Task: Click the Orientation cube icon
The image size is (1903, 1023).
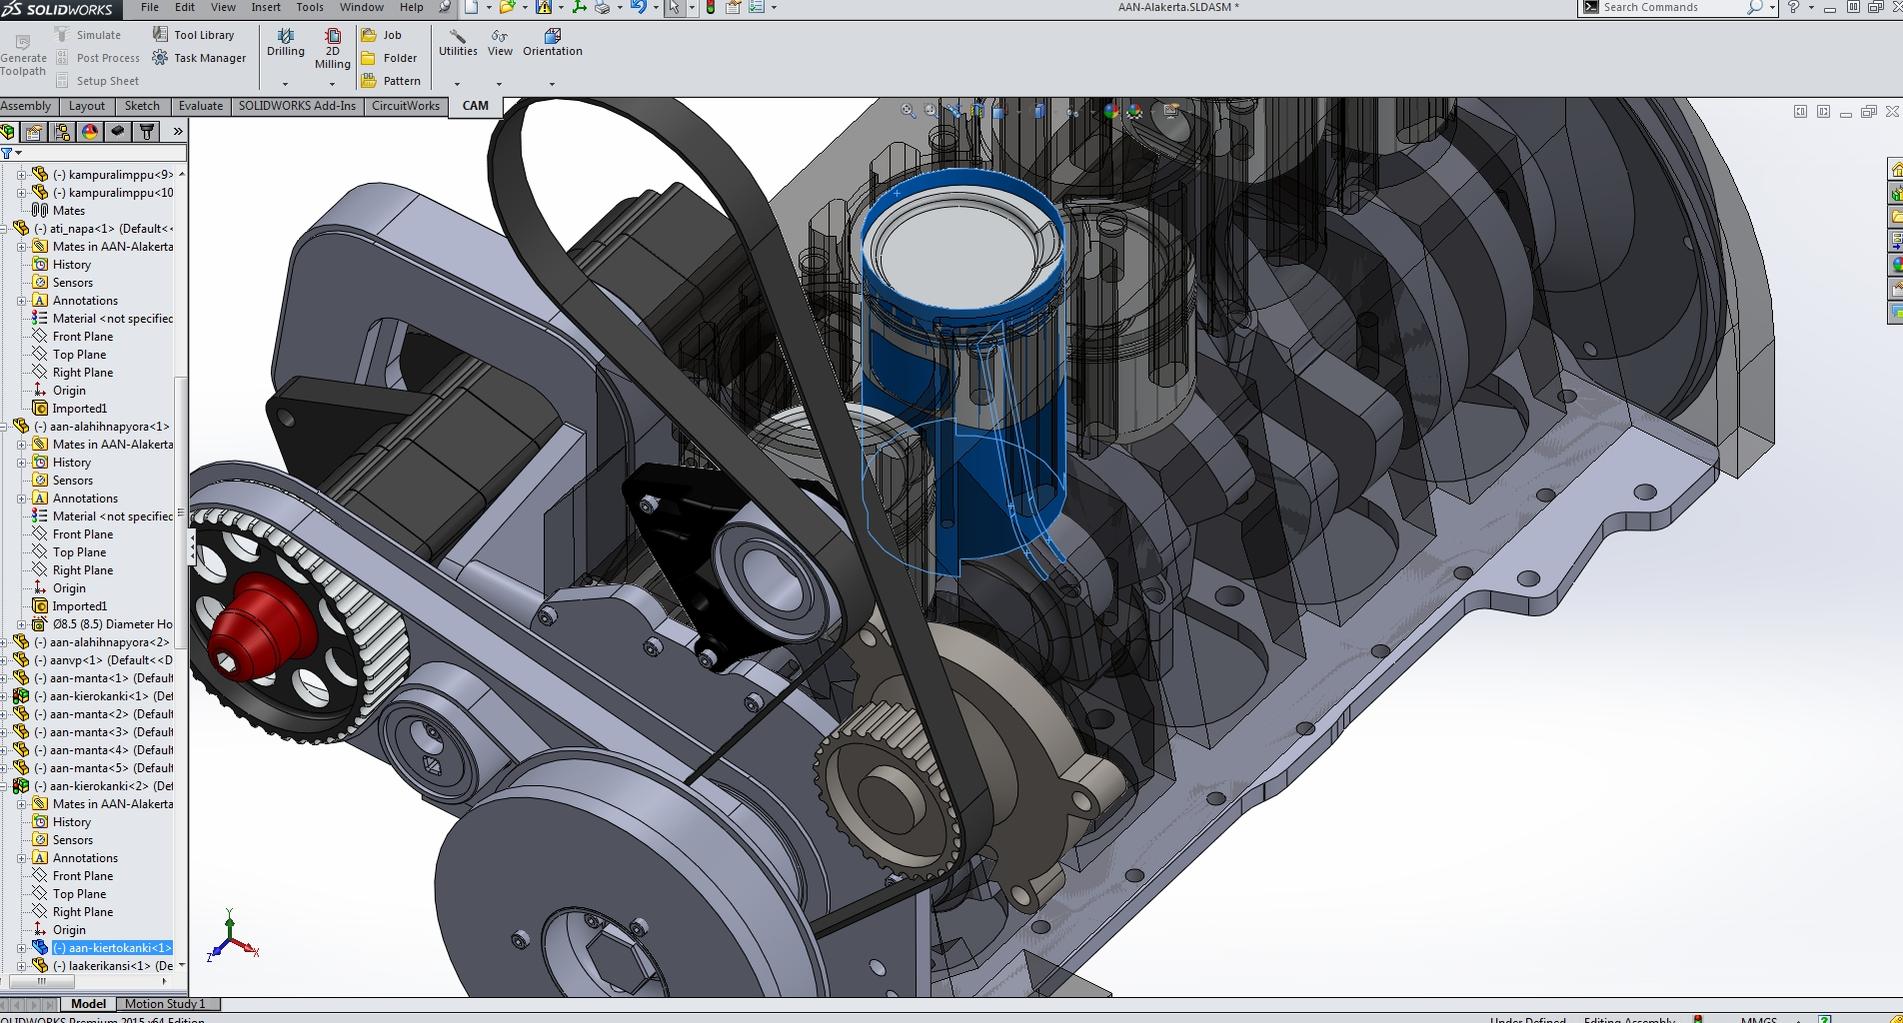Action: [x=552, y=36]
